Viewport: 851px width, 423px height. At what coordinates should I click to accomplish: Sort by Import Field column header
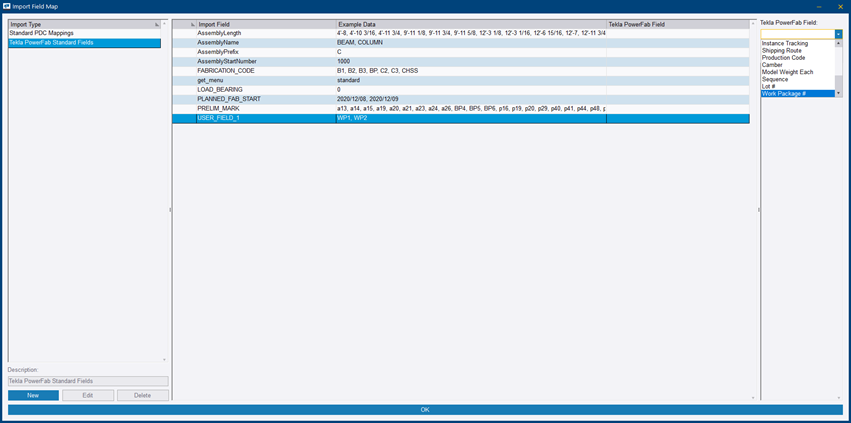[x=266, y=24]
